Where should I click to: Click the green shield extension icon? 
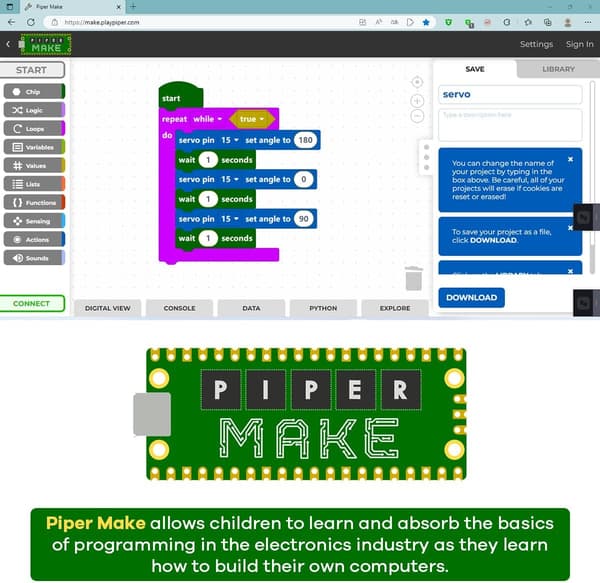click(448, 22)
